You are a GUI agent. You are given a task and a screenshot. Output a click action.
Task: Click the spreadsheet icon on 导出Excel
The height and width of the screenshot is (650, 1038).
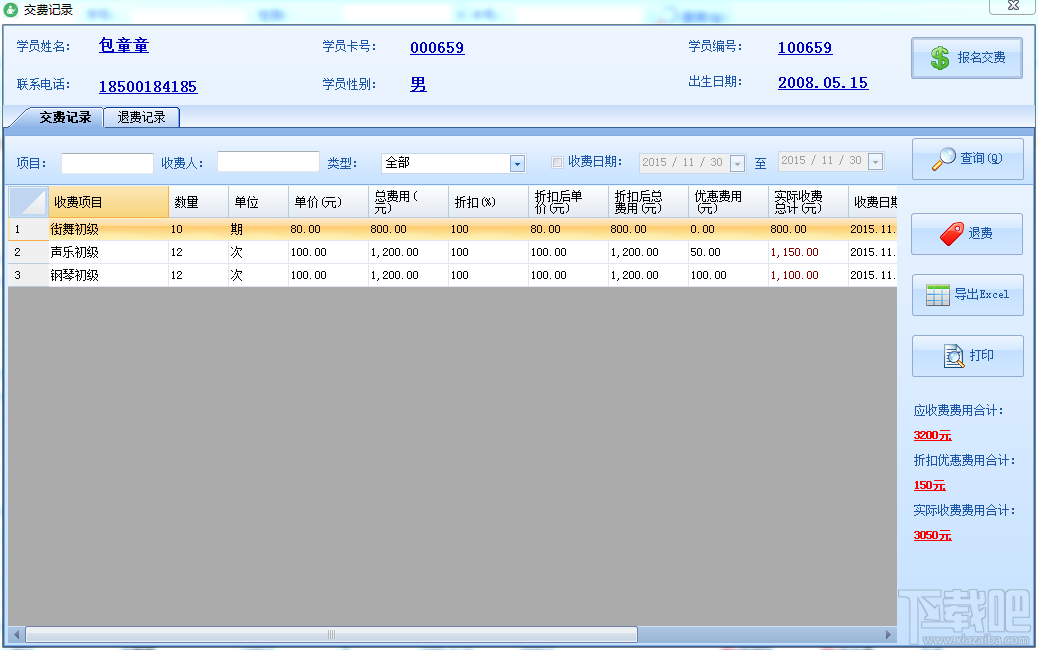tap(937, 295)
